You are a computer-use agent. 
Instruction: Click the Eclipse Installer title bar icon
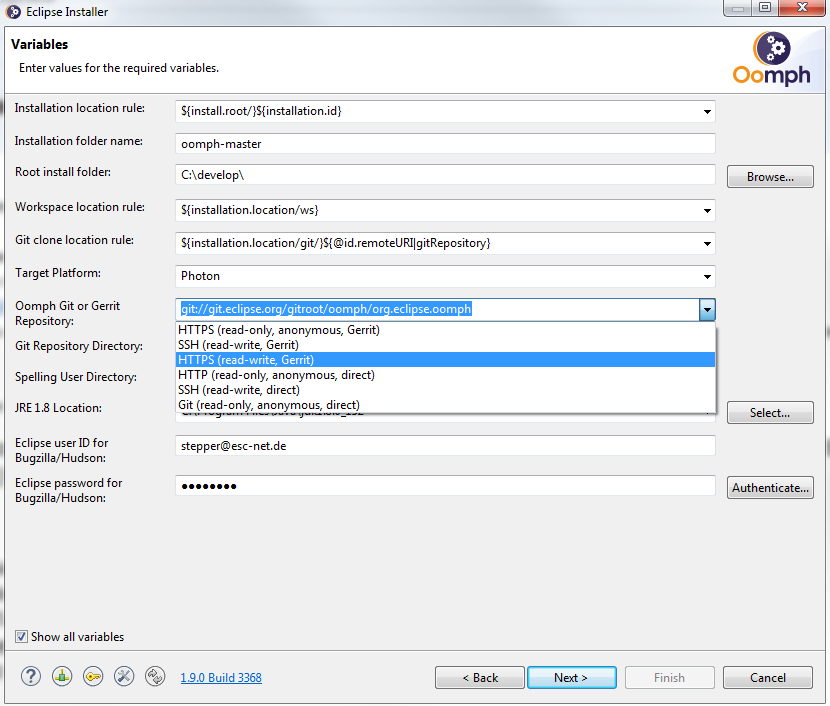pos(13,12)
